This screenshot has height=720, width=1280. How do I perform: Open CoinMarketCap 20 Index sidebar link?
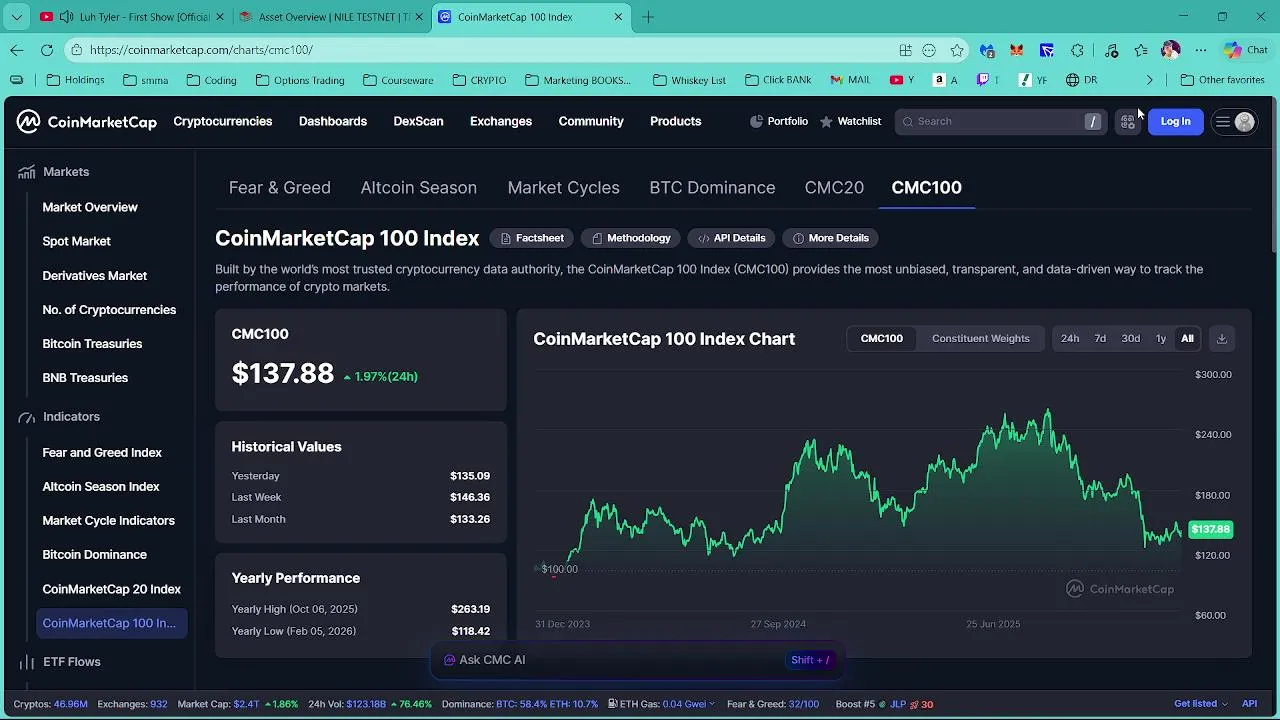pos(111,589)
